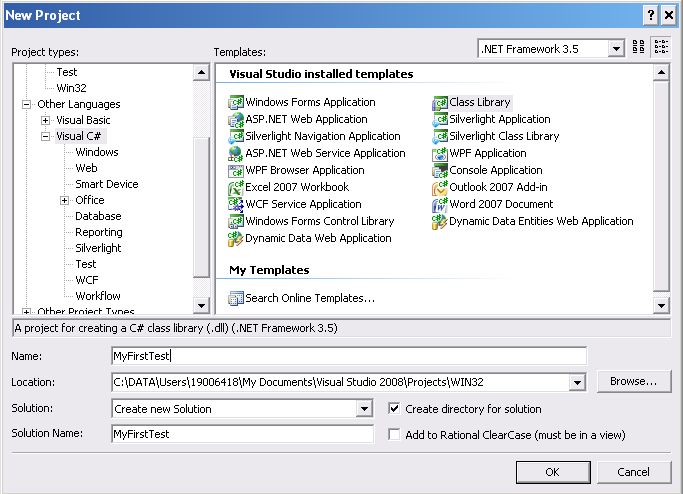Select the WPF Browser Application icon
Viewport: 683px width, 494px height.
[x=236, y=171]
